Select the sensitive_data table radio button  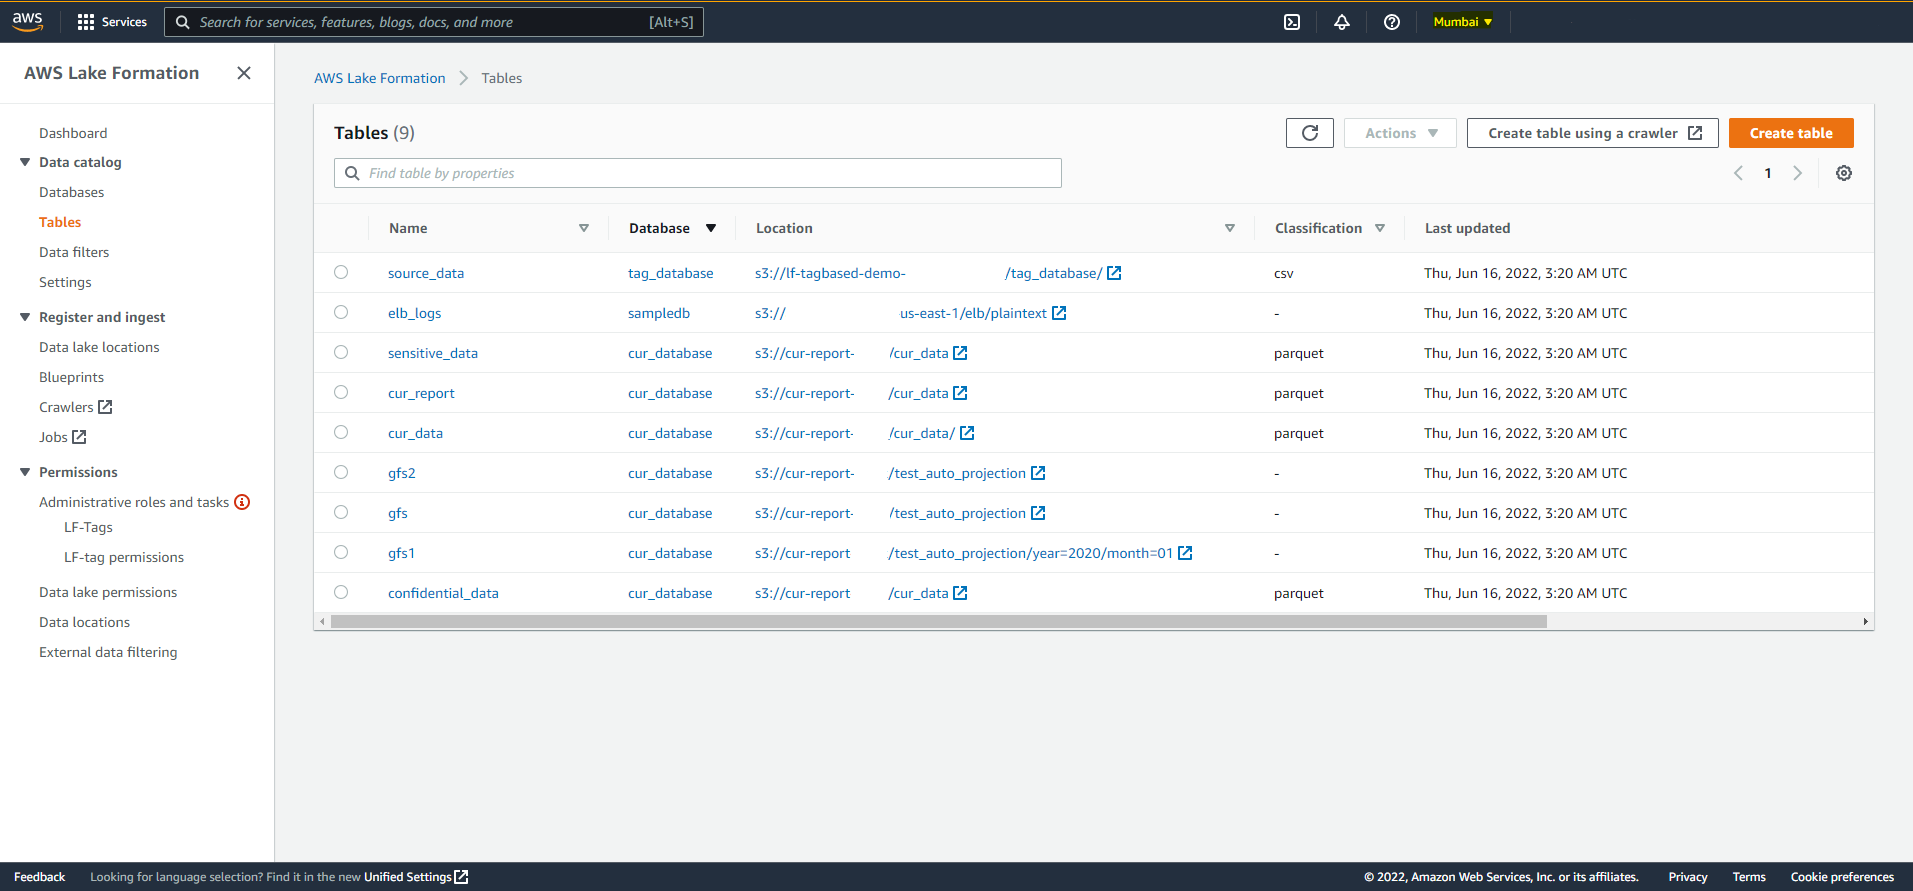(341, 352)
